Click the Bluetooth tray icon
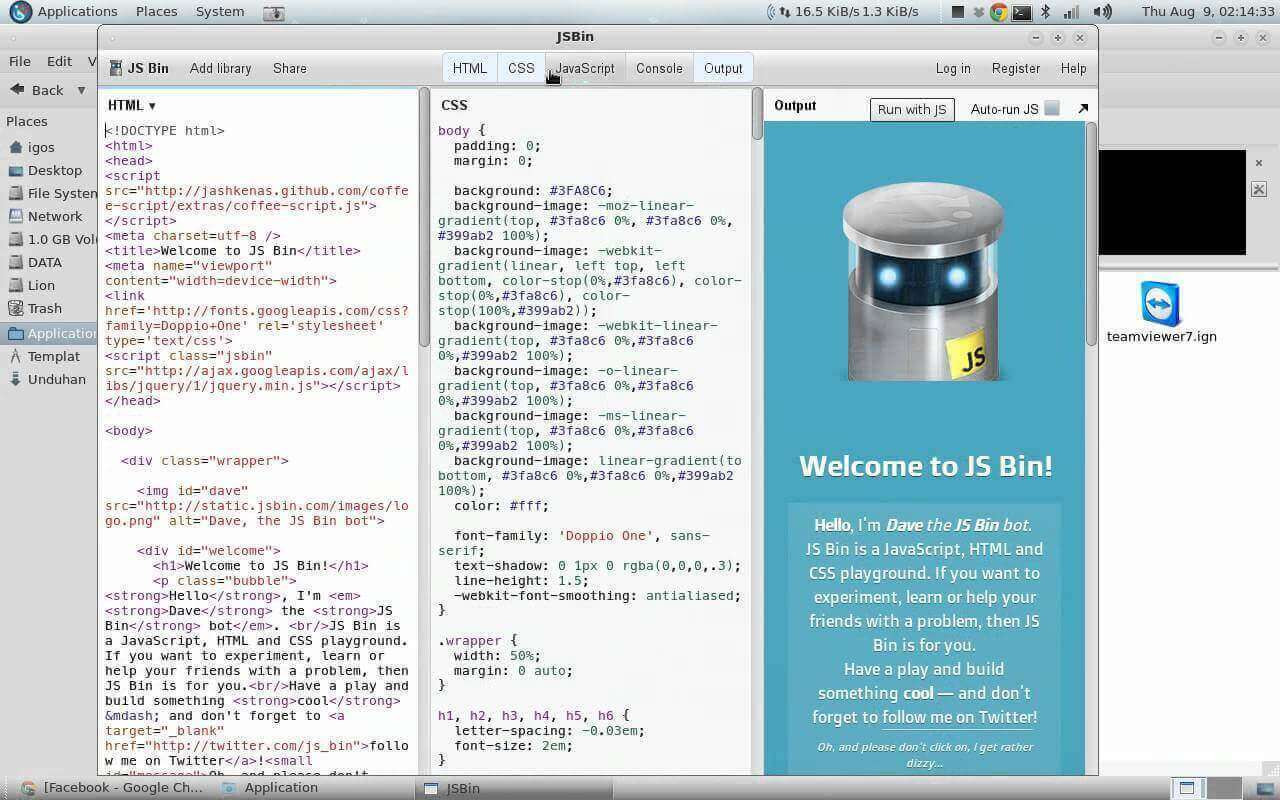The width and height of the screenshot is (1280, 800). point(1046,12)
